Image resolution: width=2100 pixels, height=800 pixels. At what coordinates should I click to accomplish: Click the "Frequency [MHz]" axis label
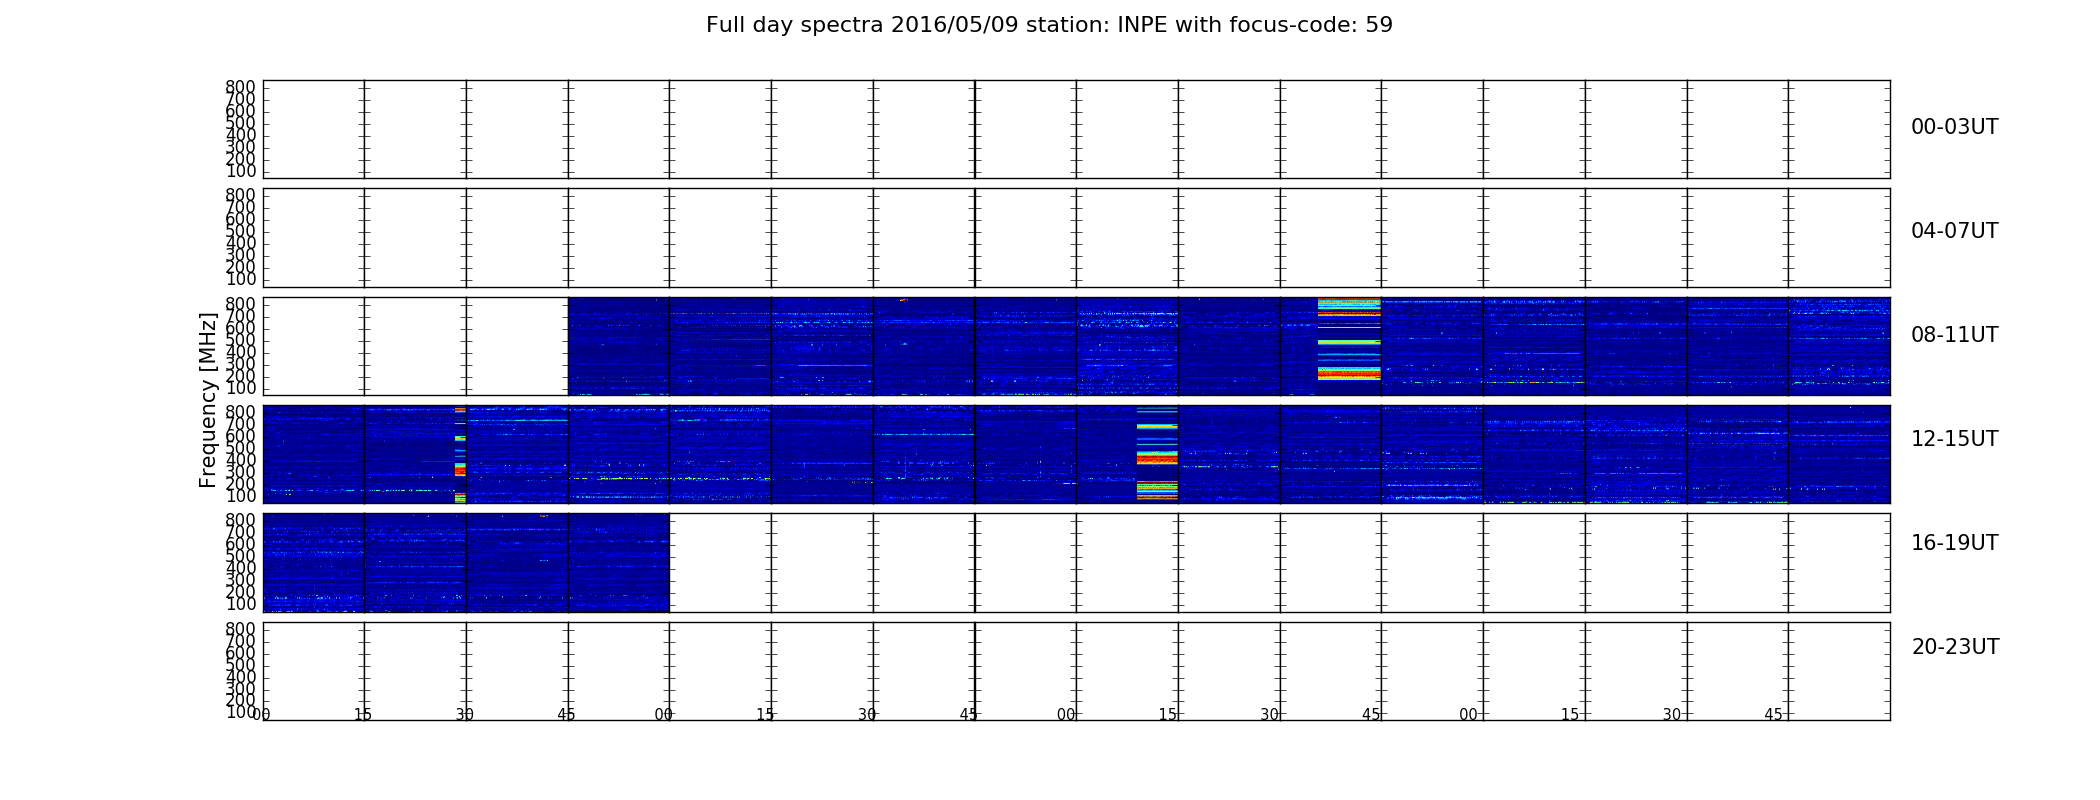[208, 400]
